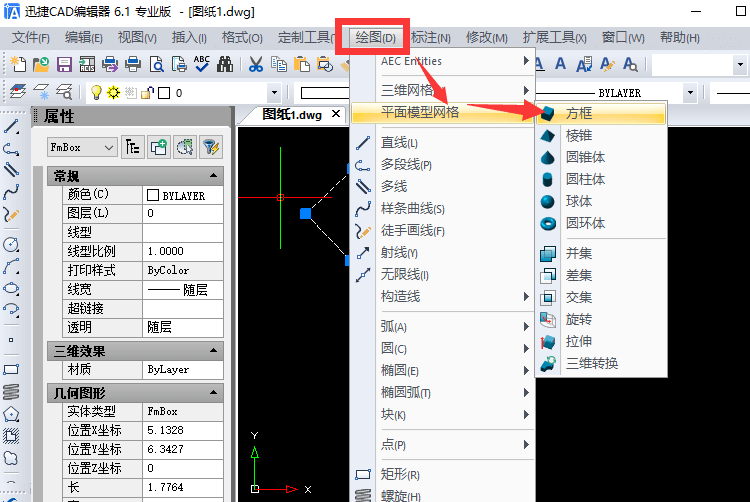The image size is (750, 502).
Task: Click the Print Preview icon
Action: (x=155, y=65)
